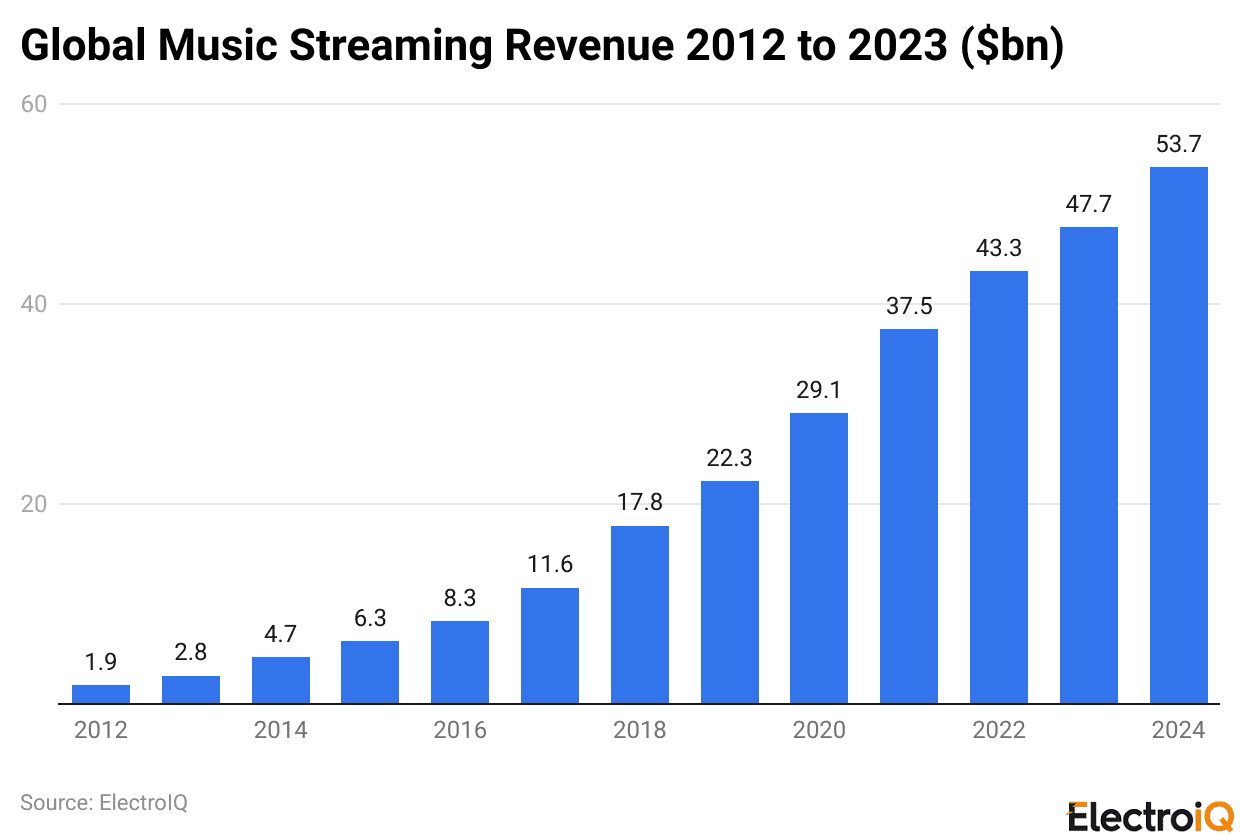Click the 29.1 data label
This screenshot has height=836, width=1240.
click(x=819, y=390)
